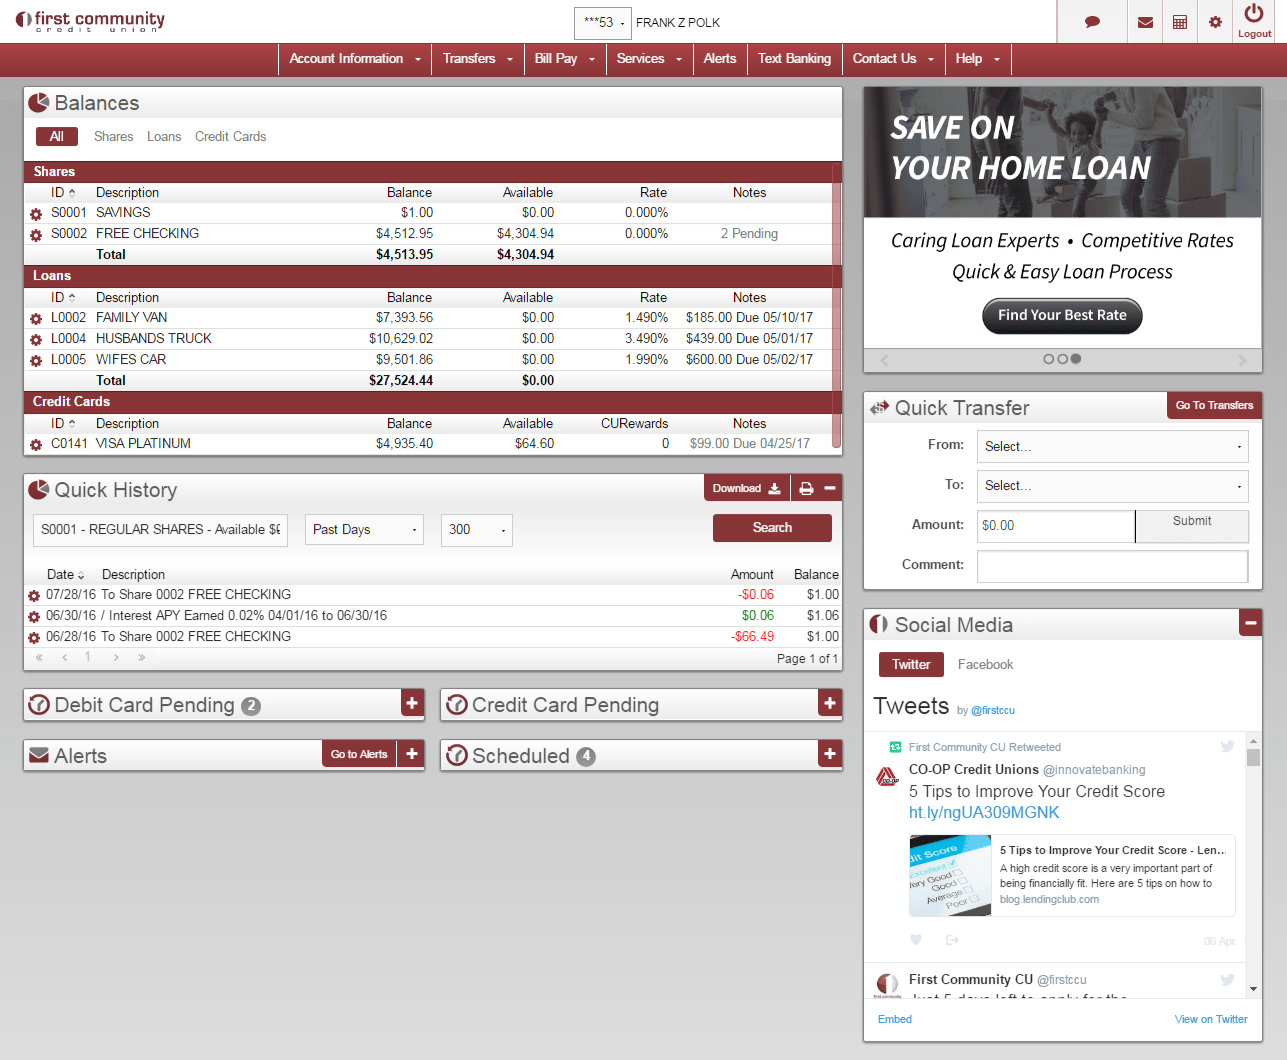The image size is (1287, 1060).
Task: Click the chat bubble icon
Action: click(x=1092, y=21)
